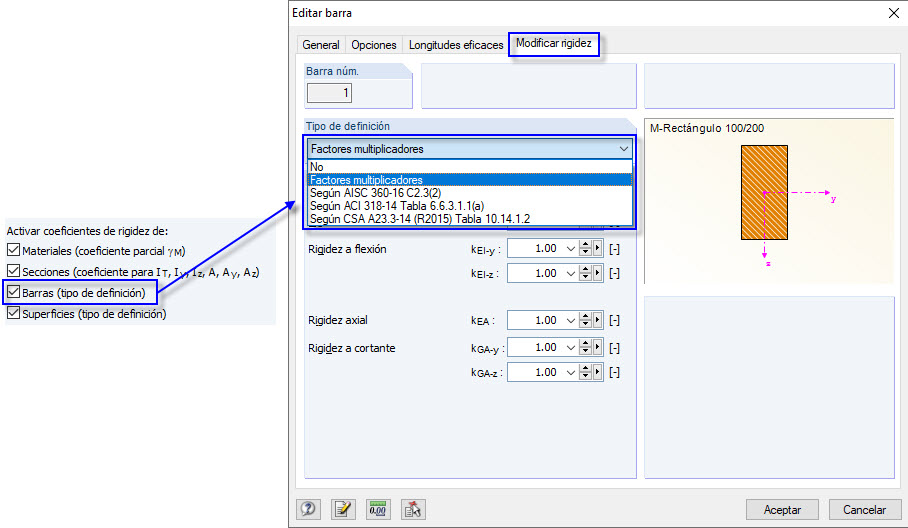Open the kEA side arrow menu
This screenshot has width=908, height=528.
pyautogui.click(x=597, y=320)
